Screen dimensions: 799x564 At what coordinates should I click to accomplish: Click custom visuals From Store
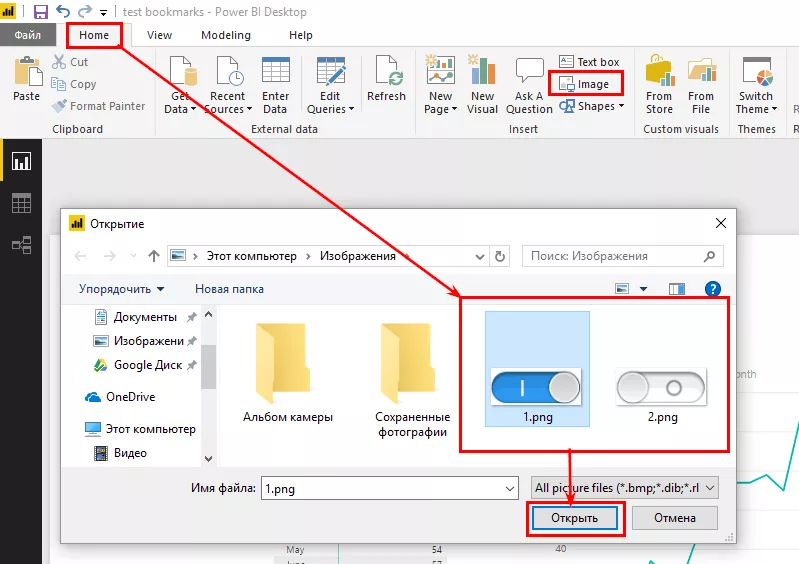click(659, 85)
